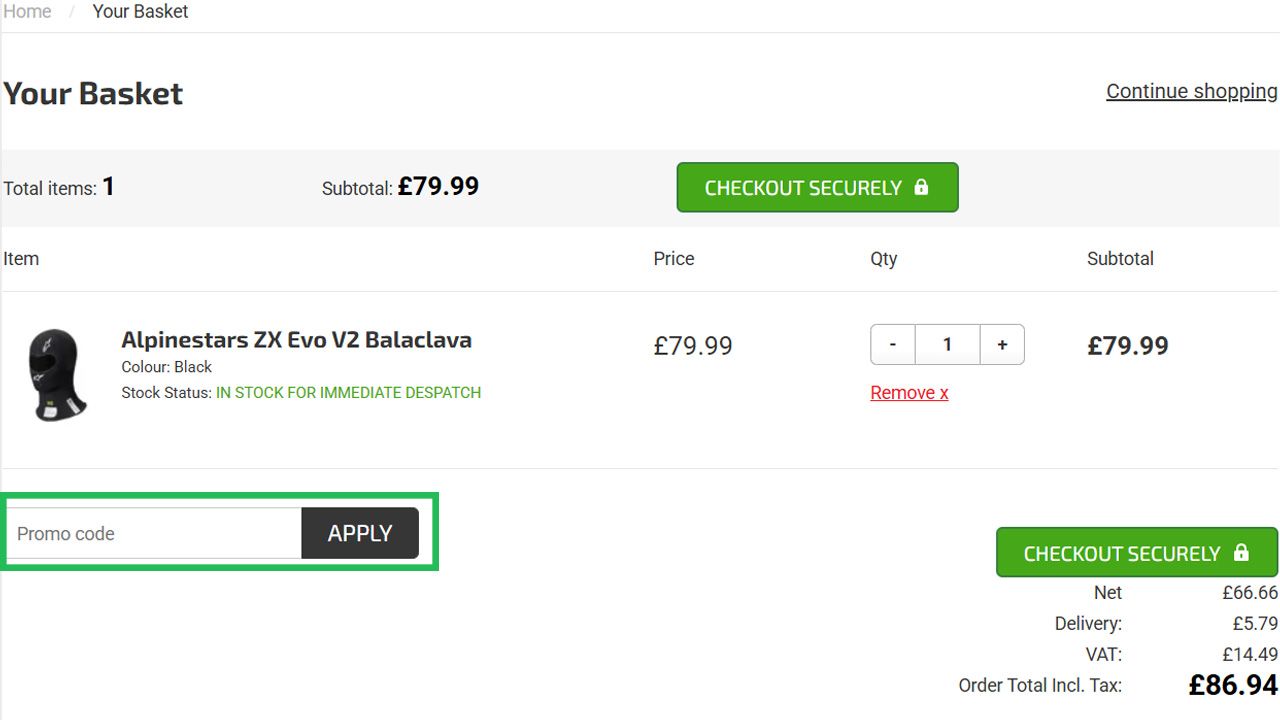The image size is (1280, 720).
Task: Open the balaclava product thumbnail
Action: coord(57,375)
